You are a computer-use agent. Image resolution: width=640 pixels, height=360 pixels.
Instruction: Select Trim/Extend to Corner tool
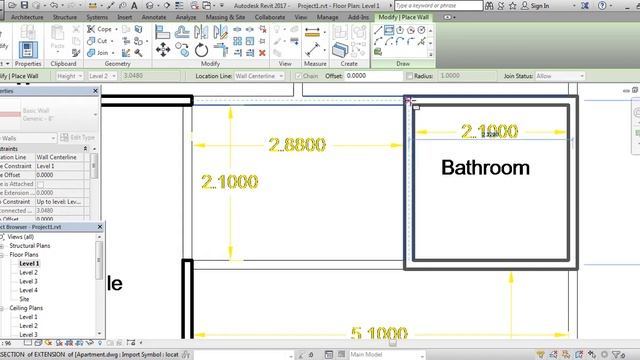[220, 50]
